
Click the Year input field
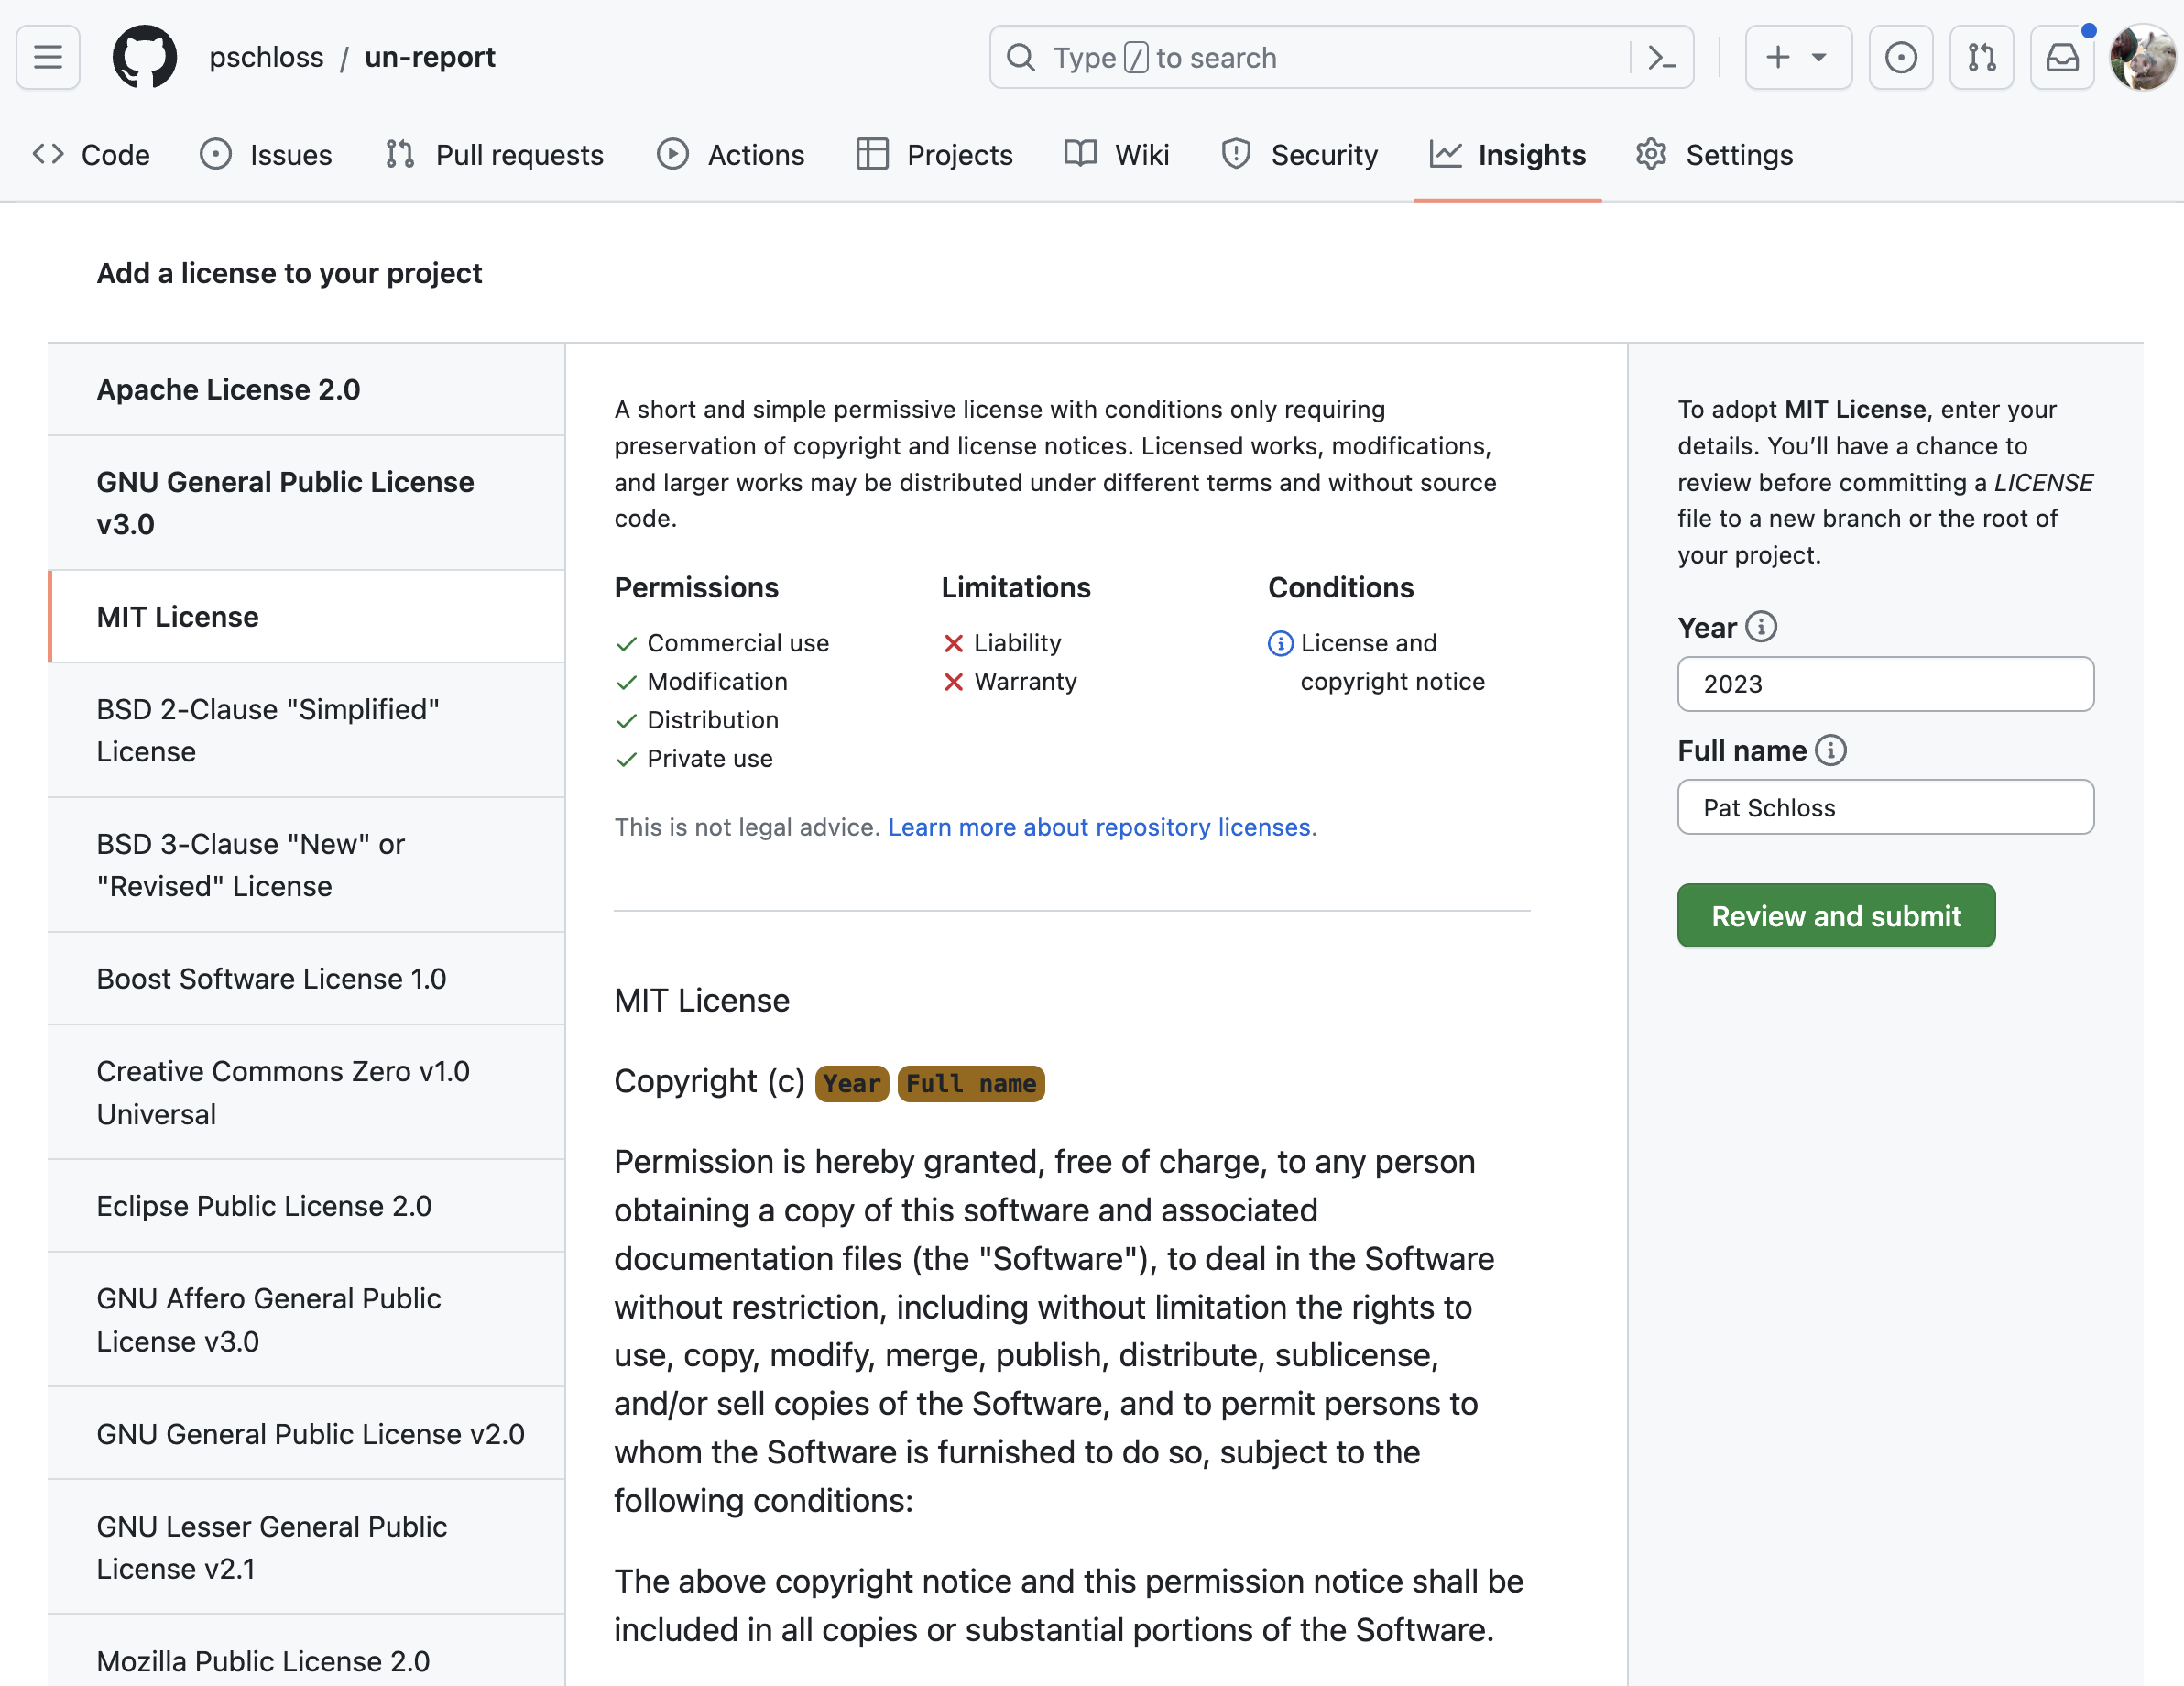point(1885,684)
